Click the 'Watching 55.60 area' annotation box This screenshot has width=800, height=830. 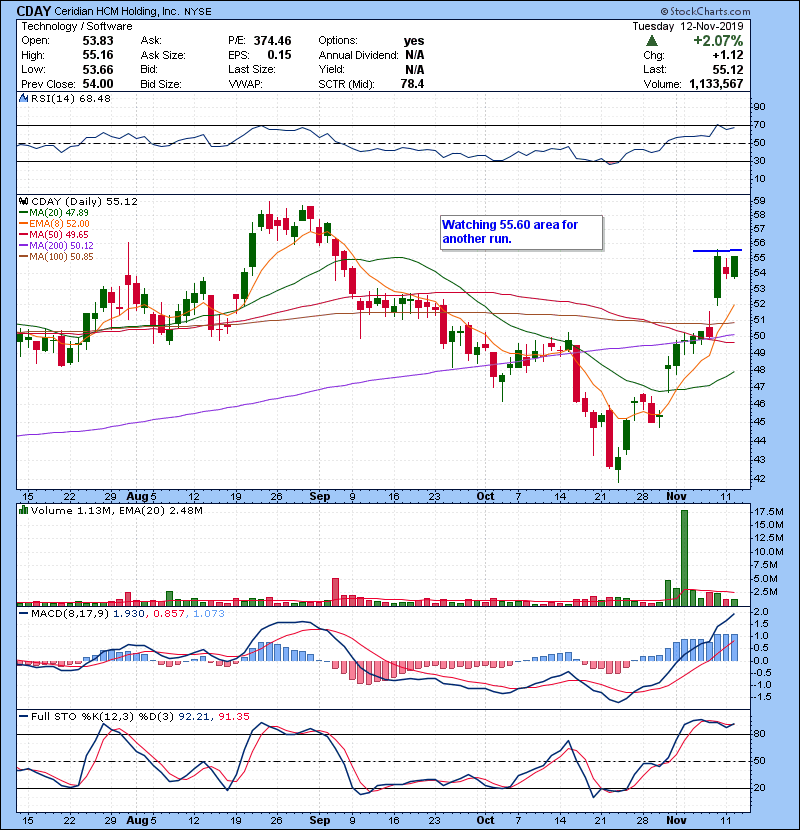(x=521, y=232)
